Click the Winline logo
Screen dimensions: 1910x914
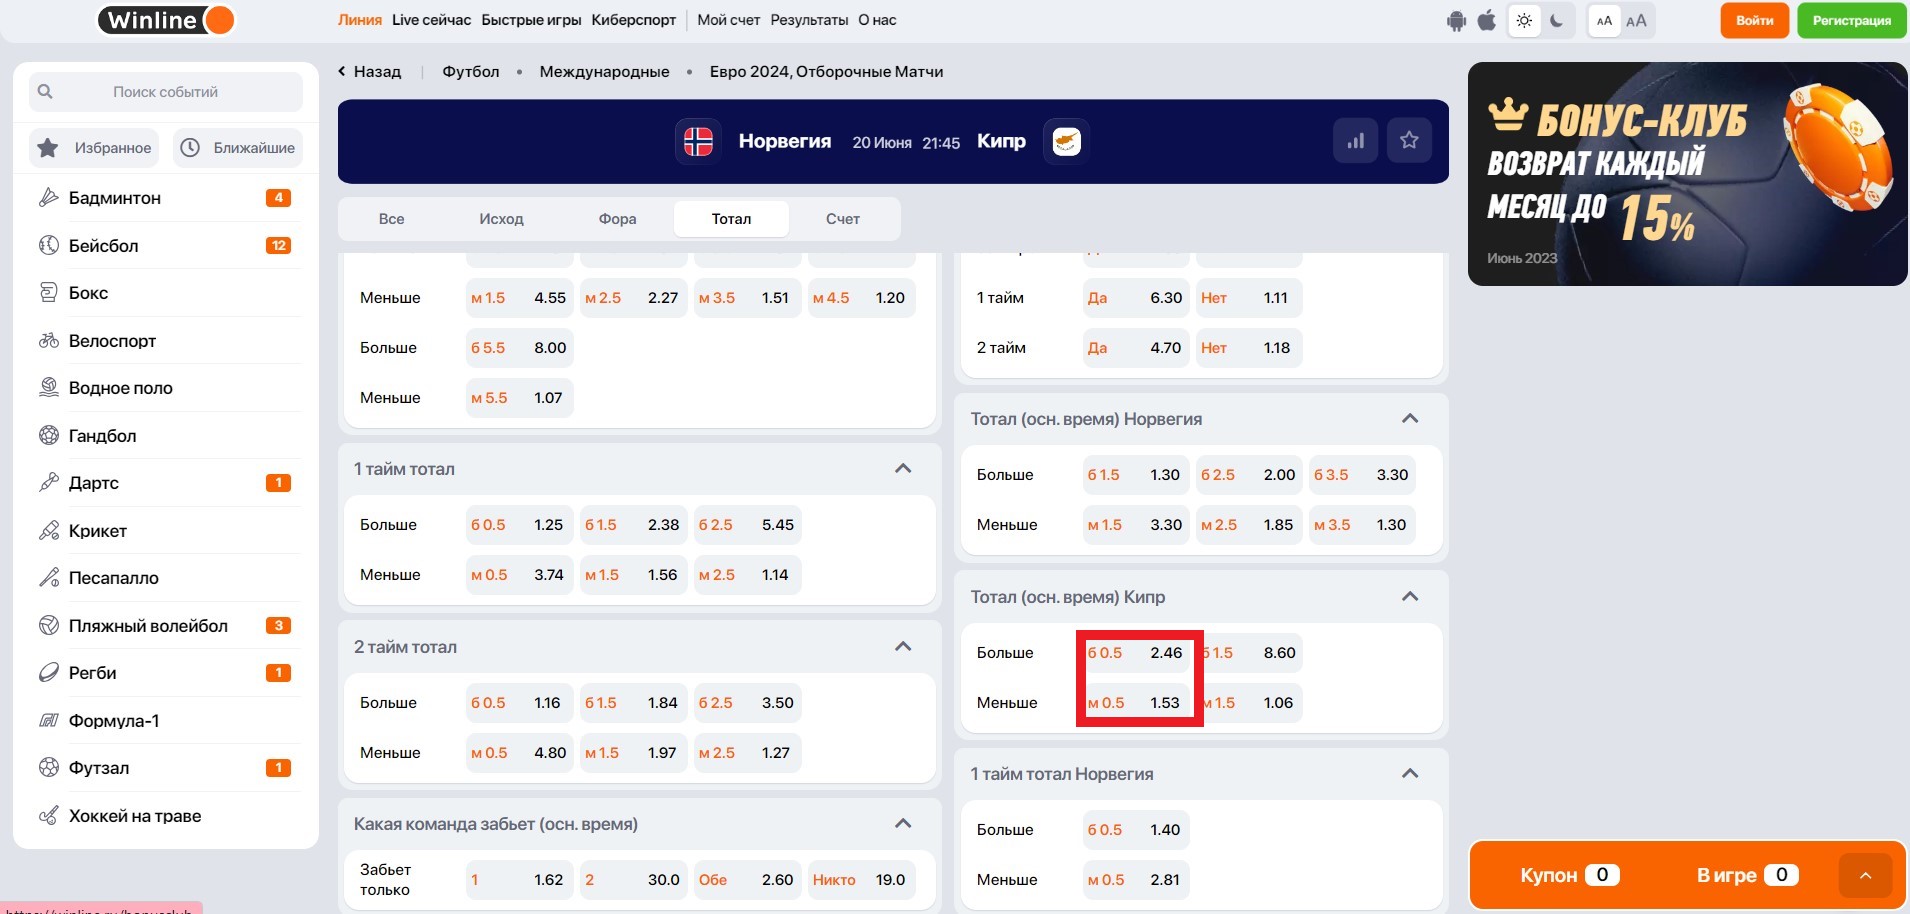click(x=166, y=20)
